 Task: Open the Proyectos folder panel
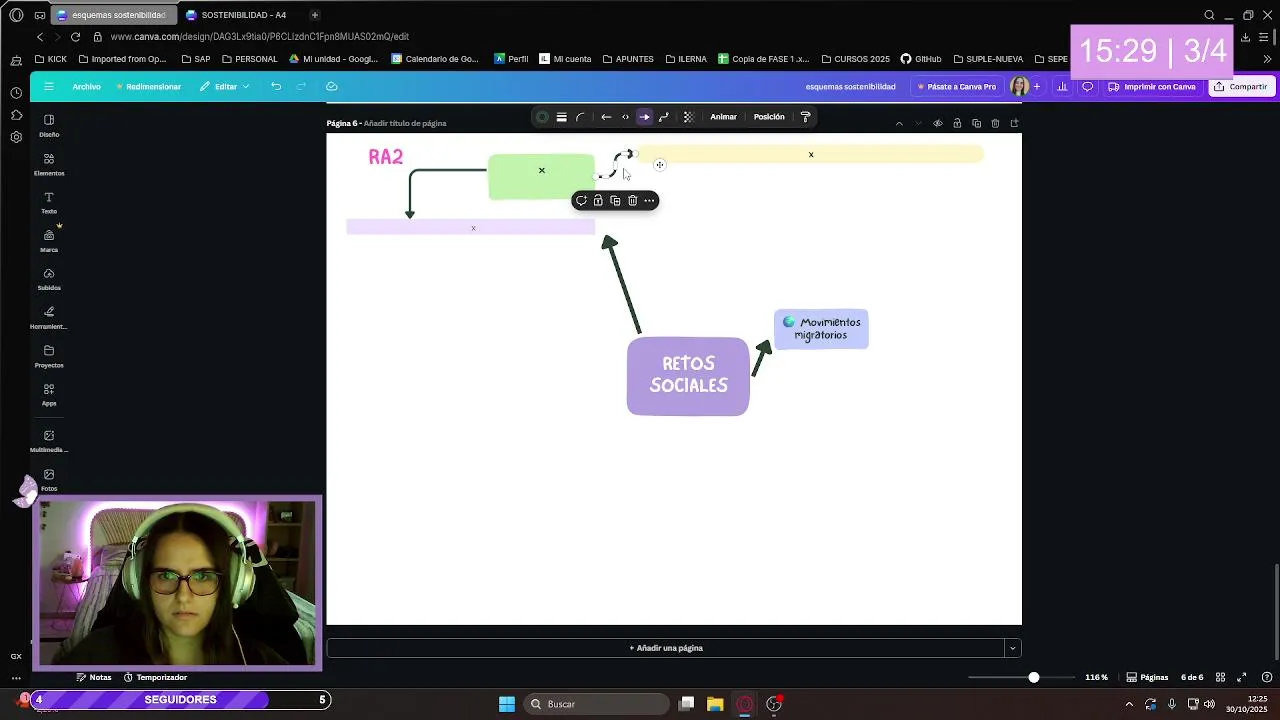point(49,356)
